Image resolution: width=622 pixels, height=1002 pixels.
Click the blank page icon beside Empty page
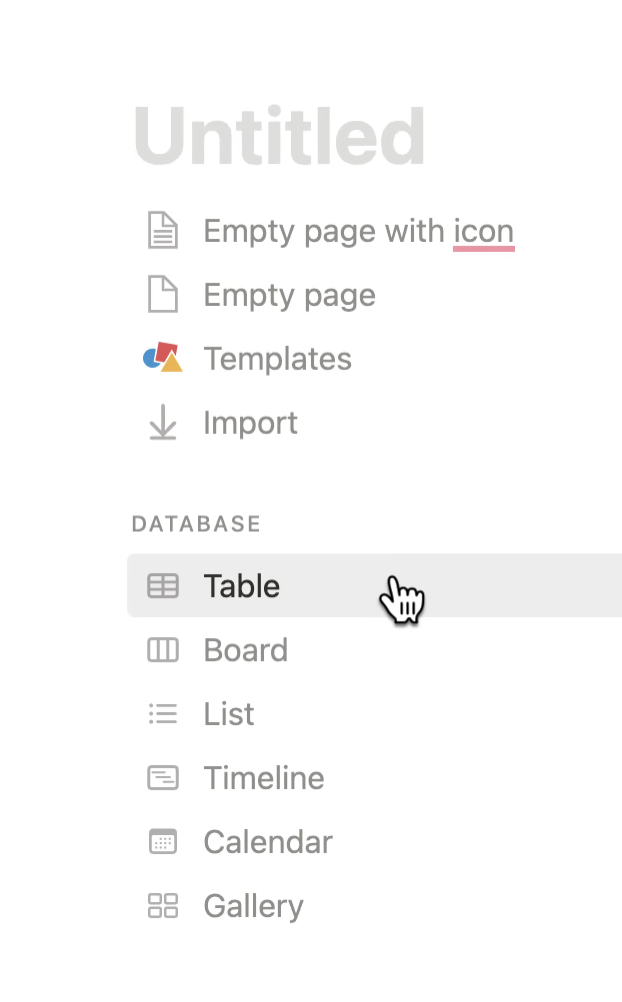(x=162, y=295)
